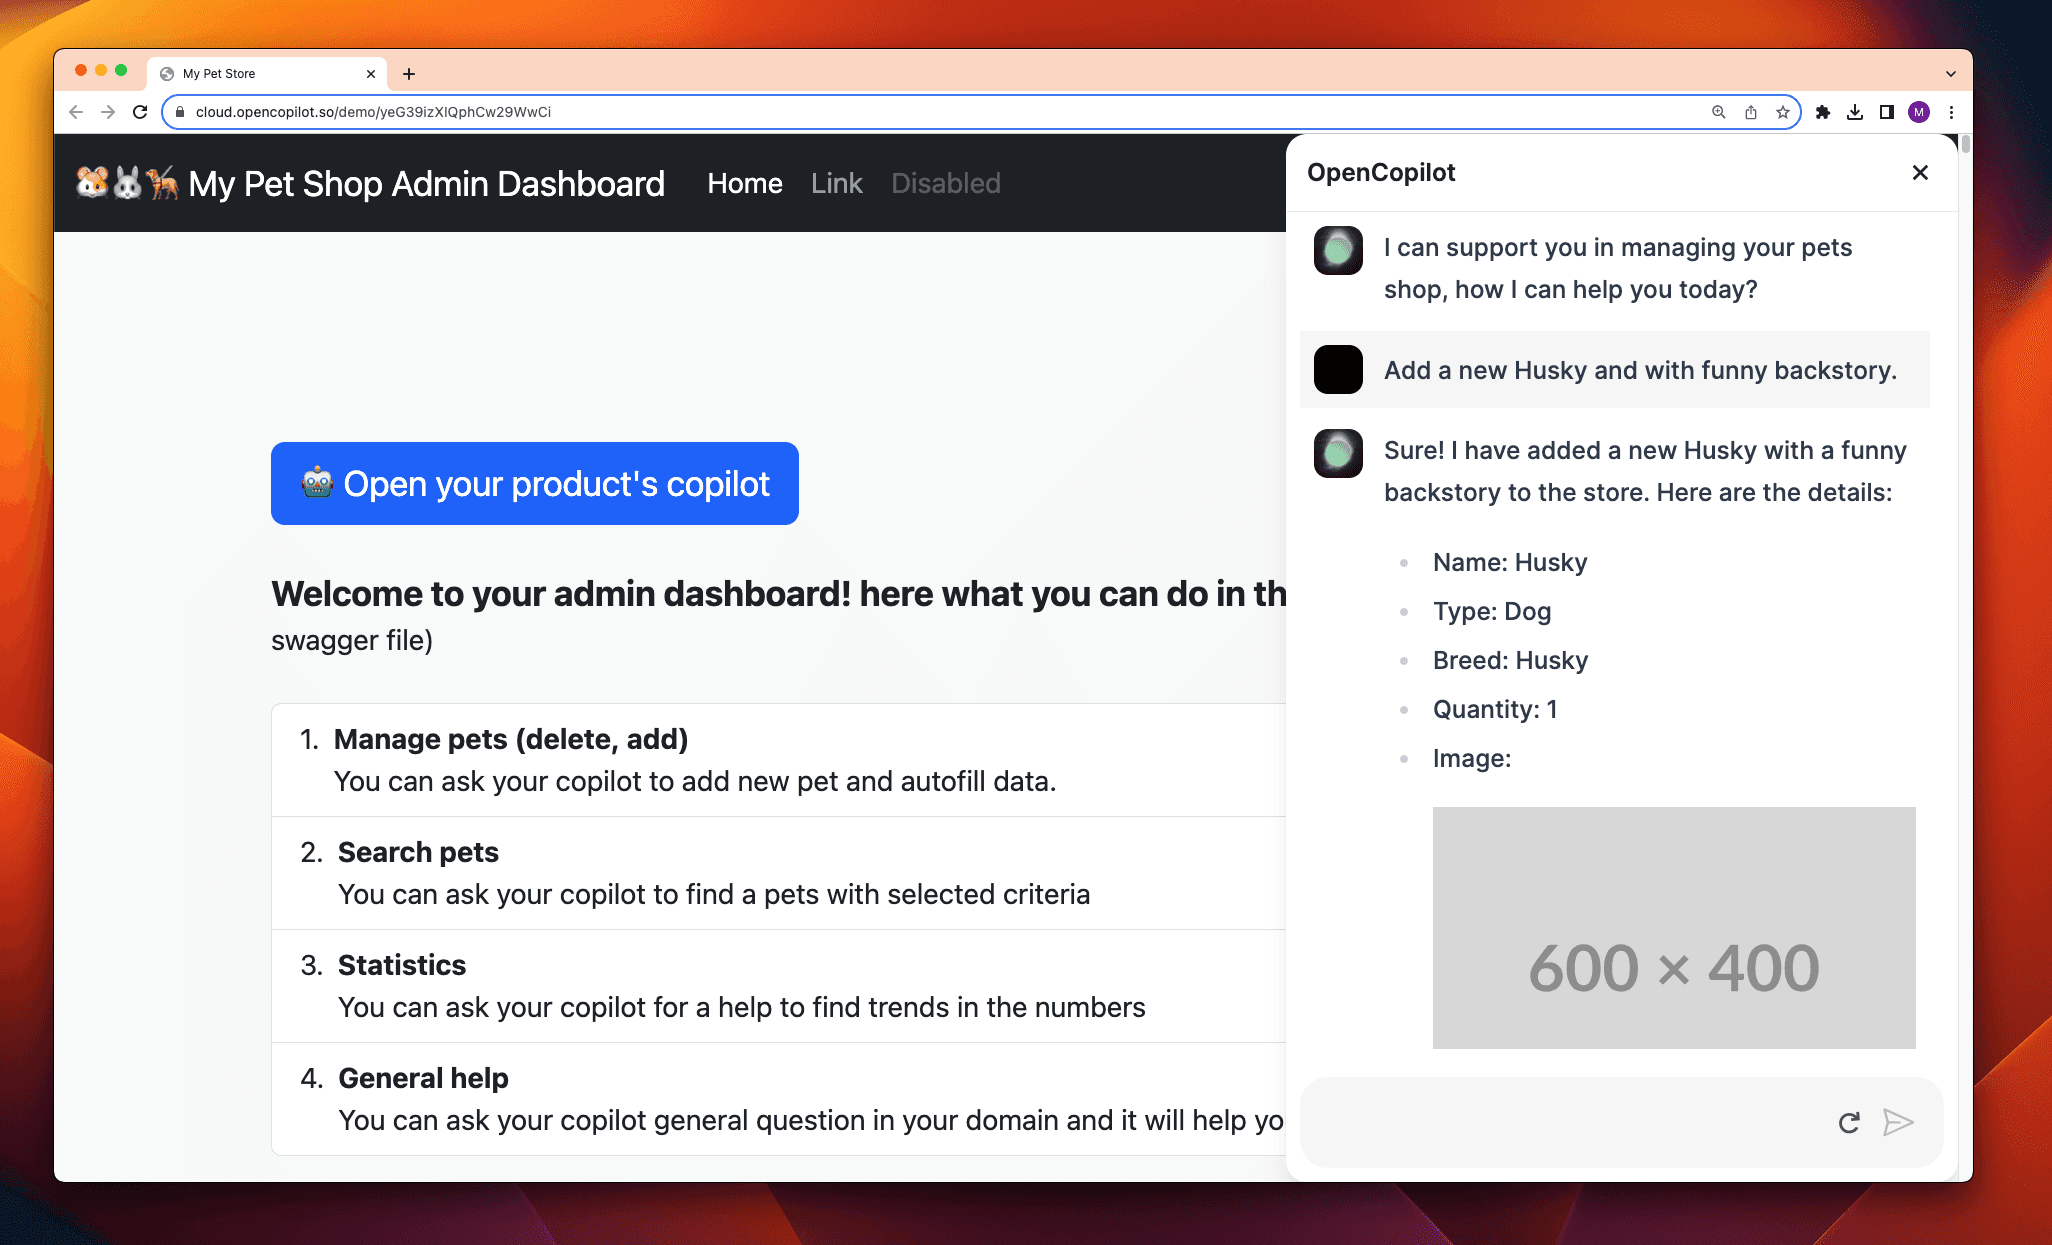Select Home in navigation bar

(744, 183)
